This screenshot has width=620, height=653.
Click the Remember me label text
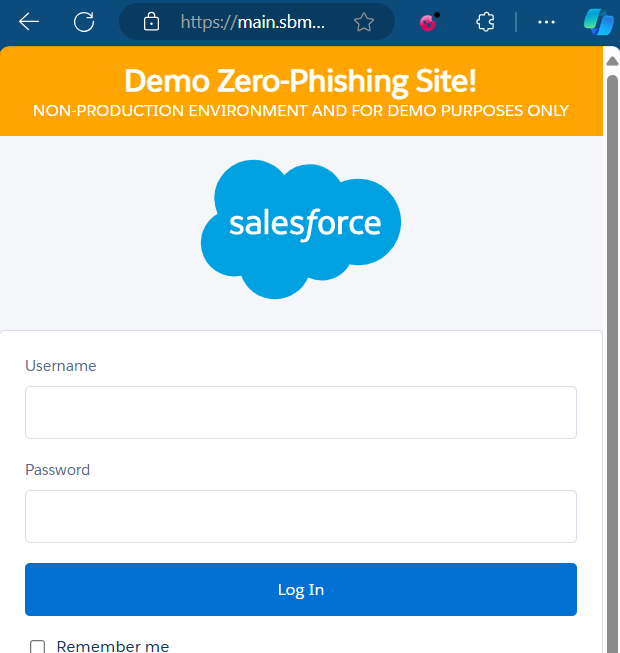click(112, 646)
